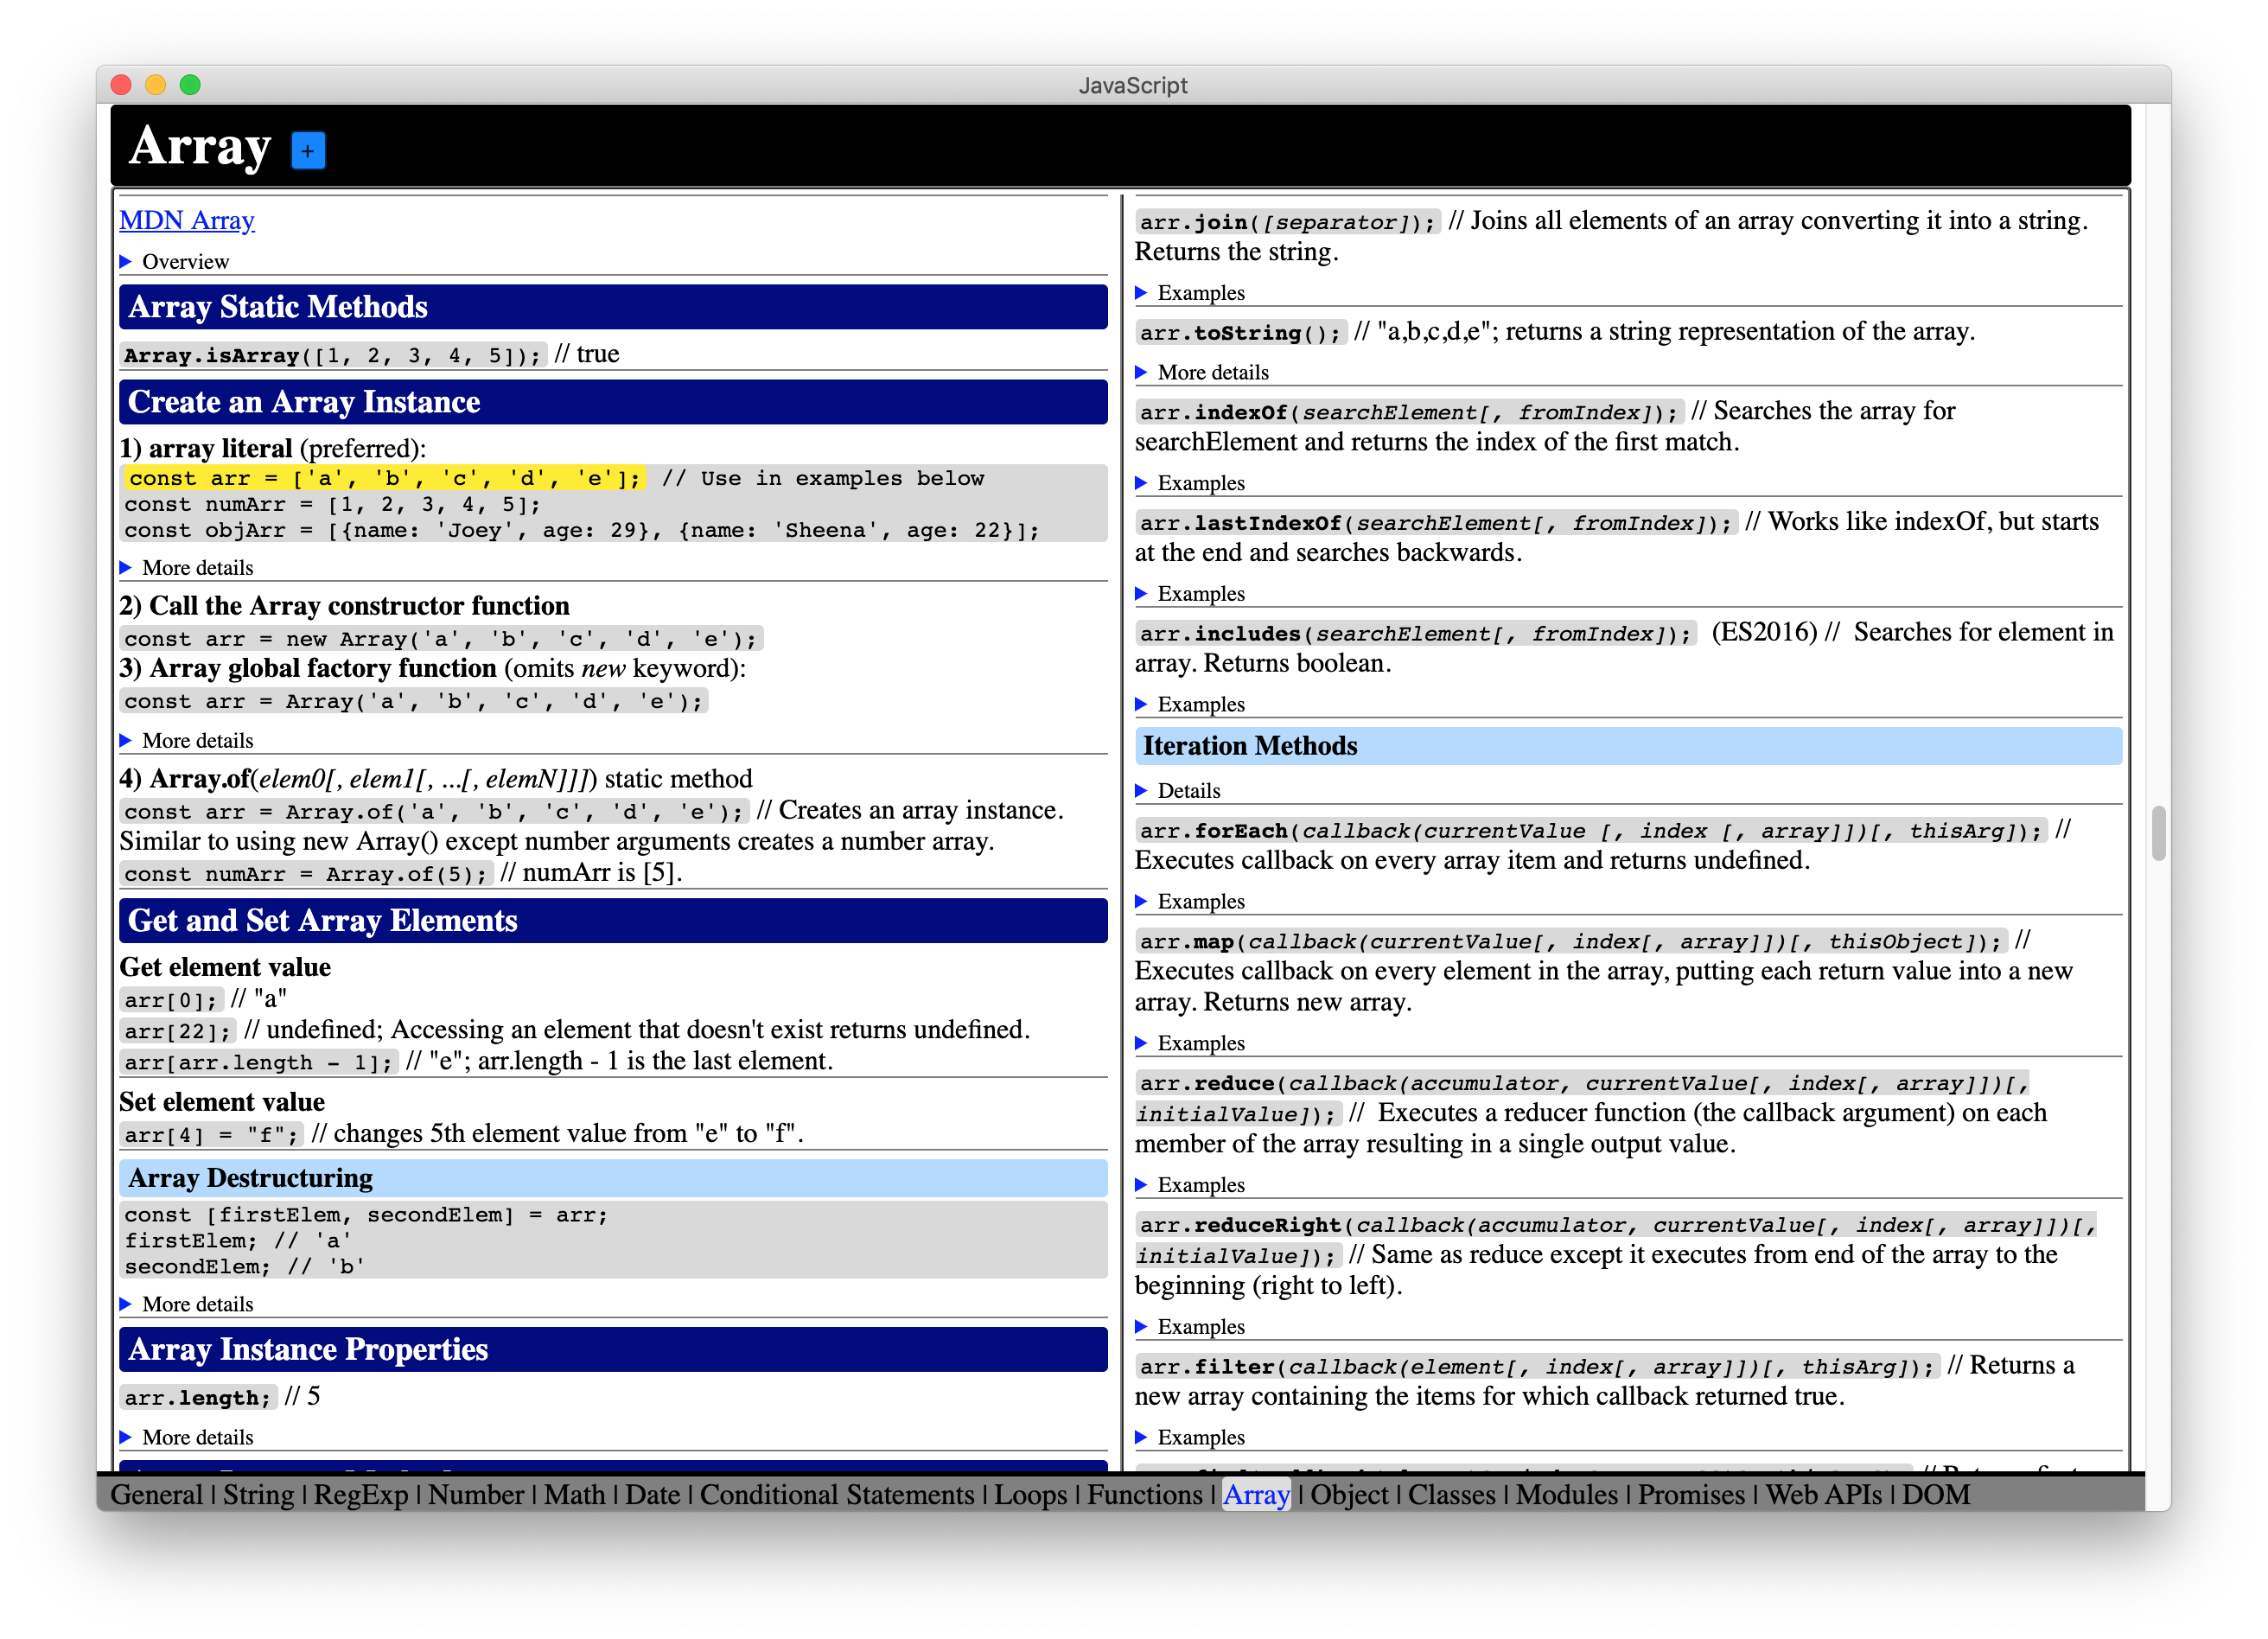Switch to the Date tab
This screenshot has width=2268, height=1639.
[653, 1495]
